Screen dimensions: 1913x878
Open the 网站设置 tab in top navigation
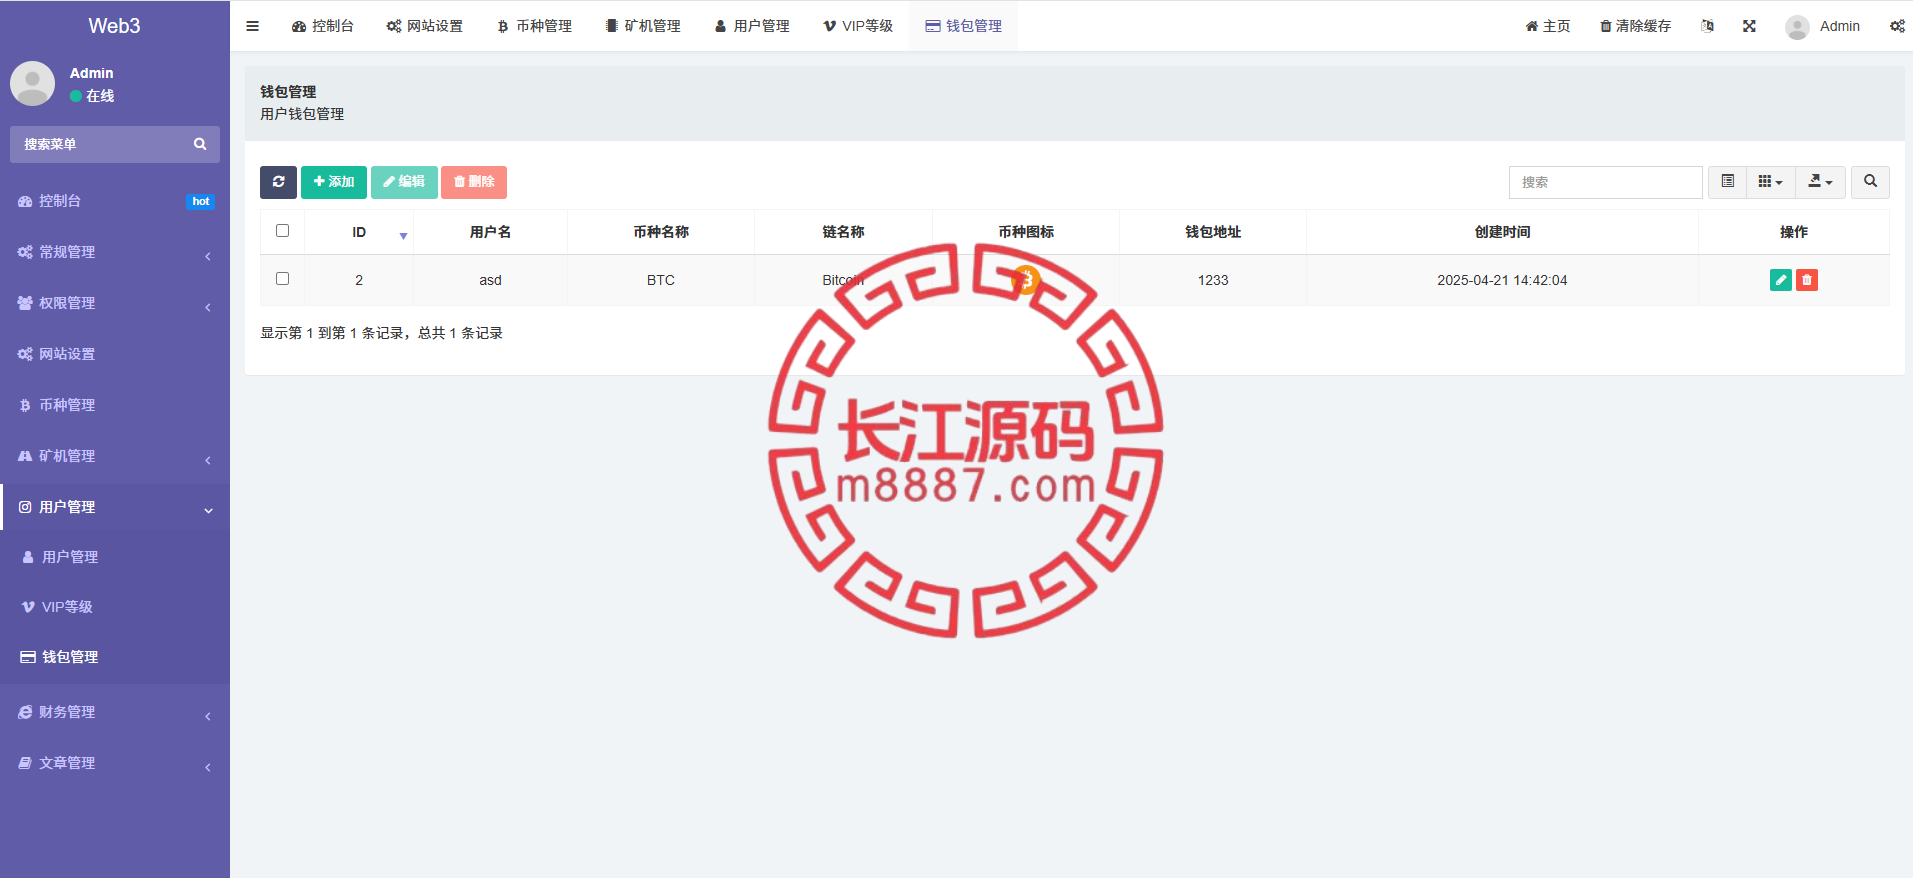point(424,26)
